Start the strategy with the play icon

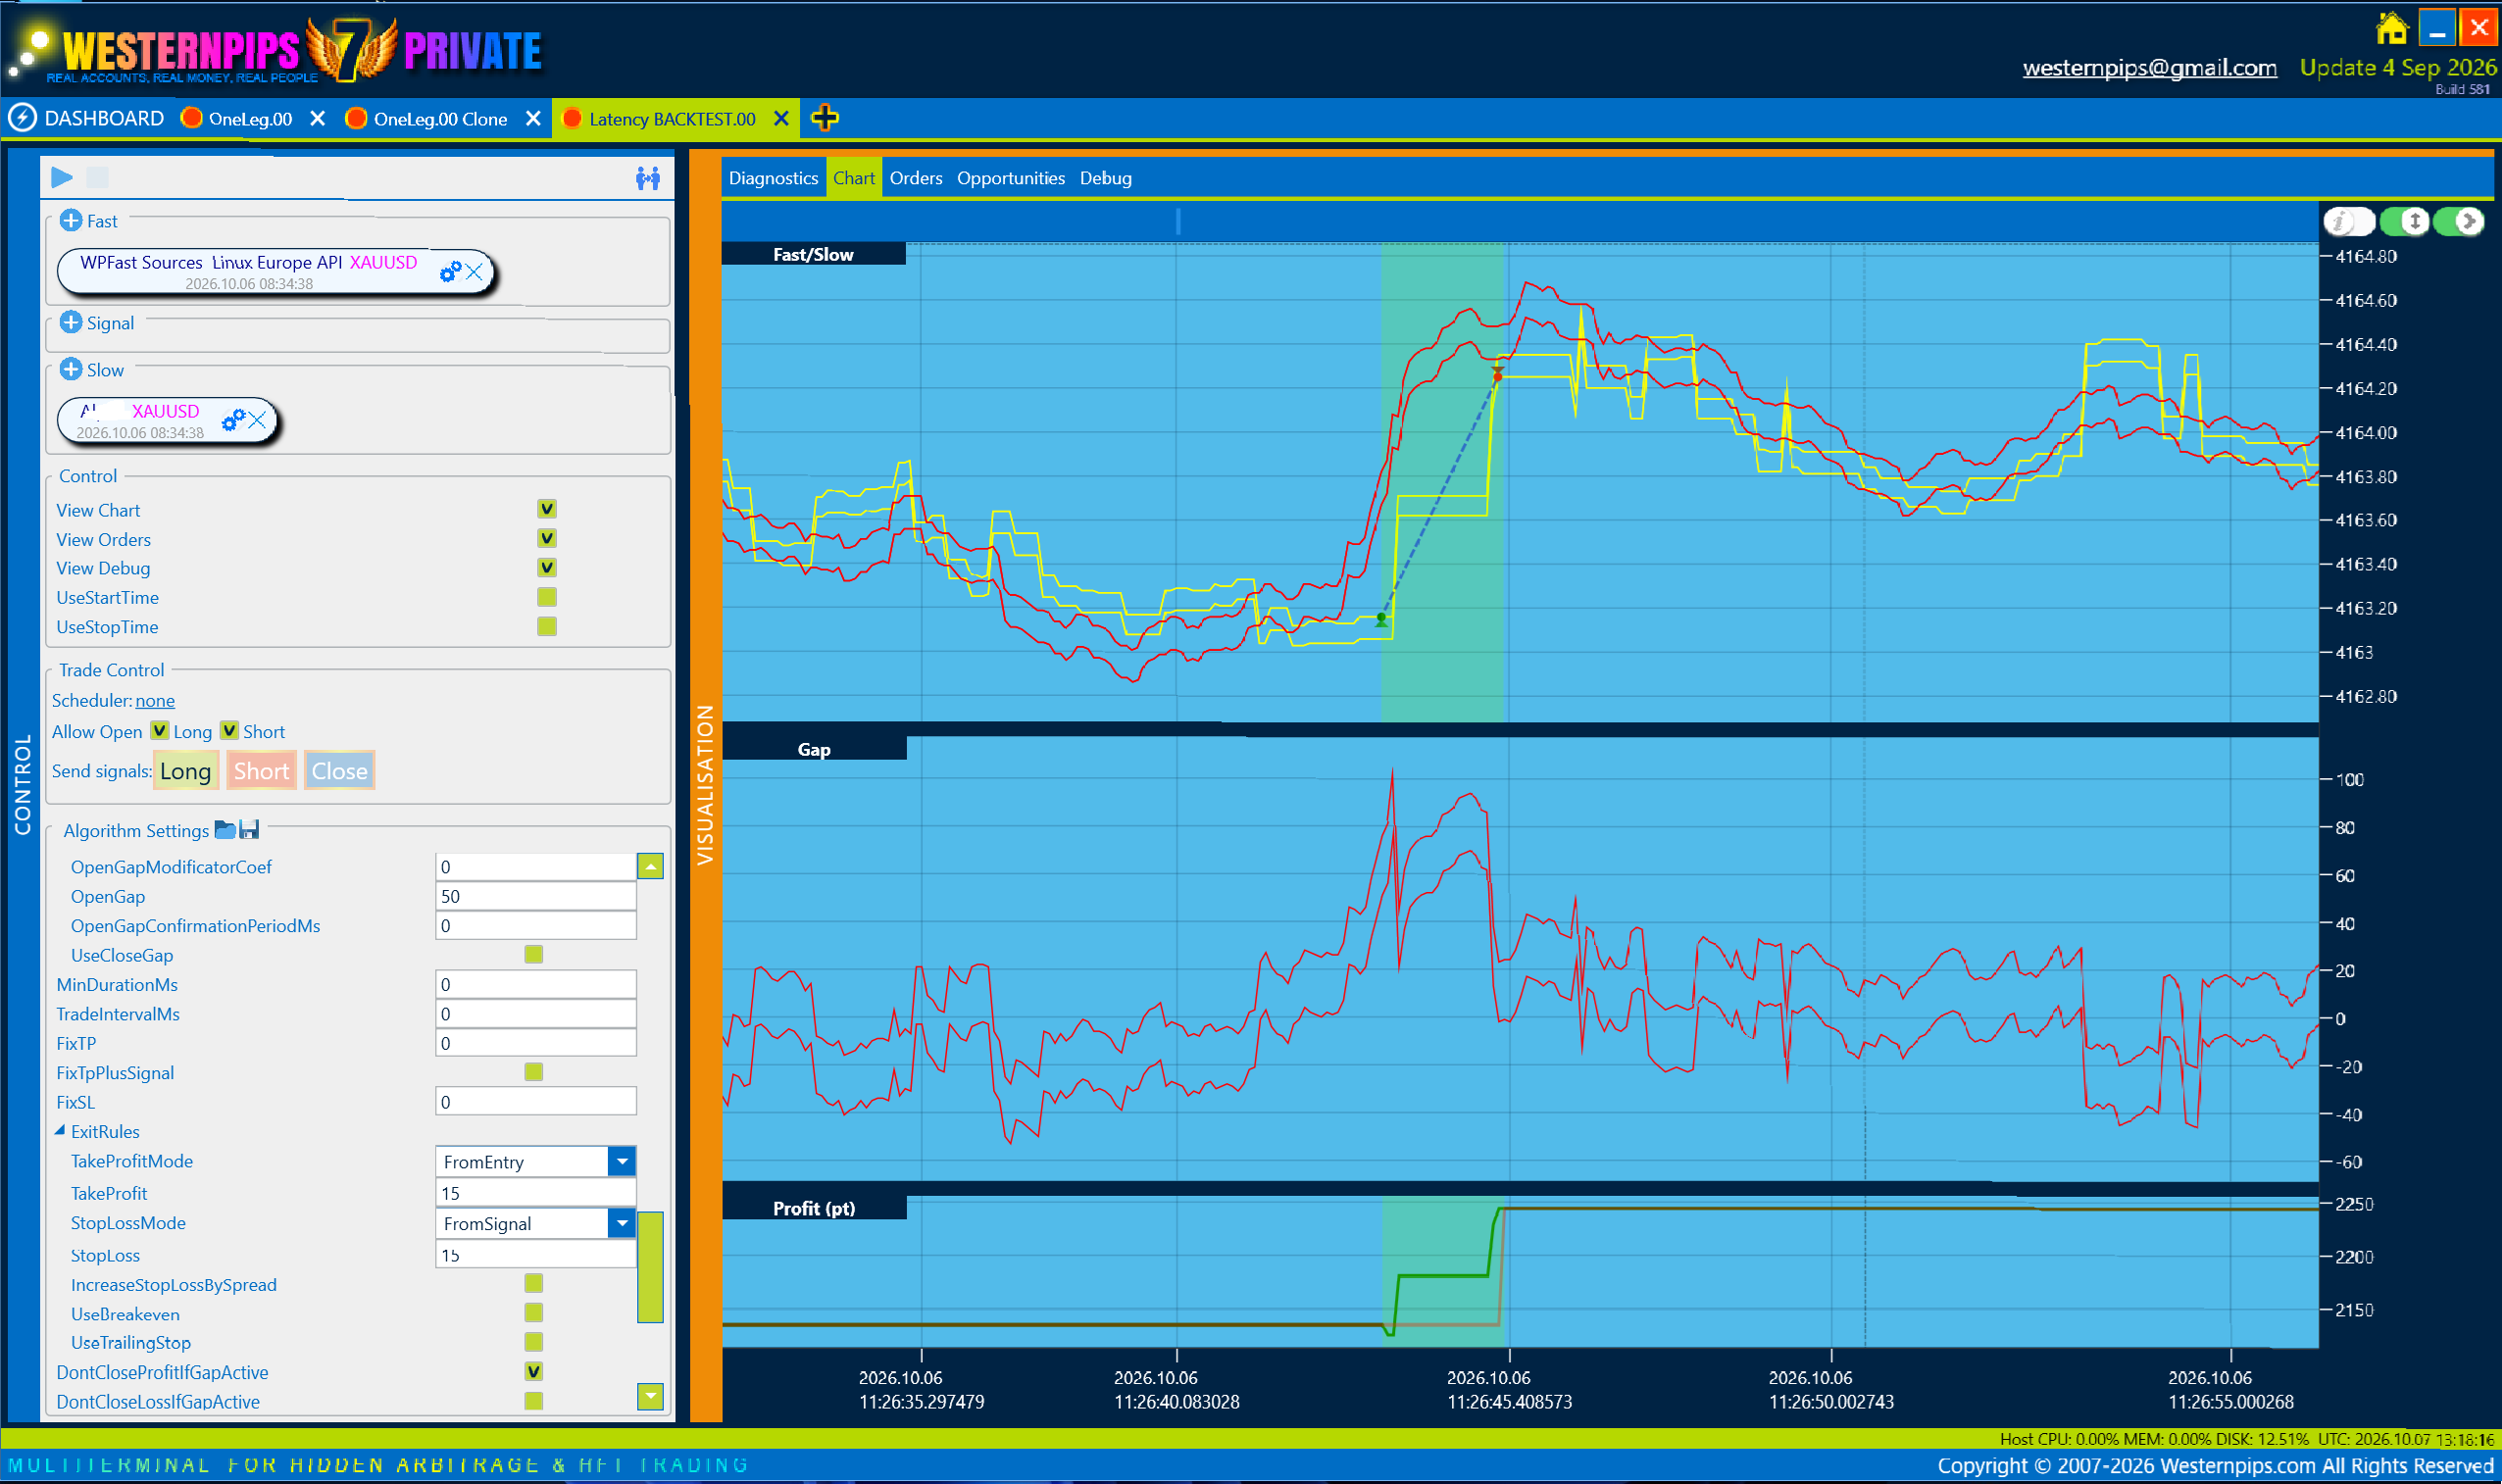click(x=62, y=178)
